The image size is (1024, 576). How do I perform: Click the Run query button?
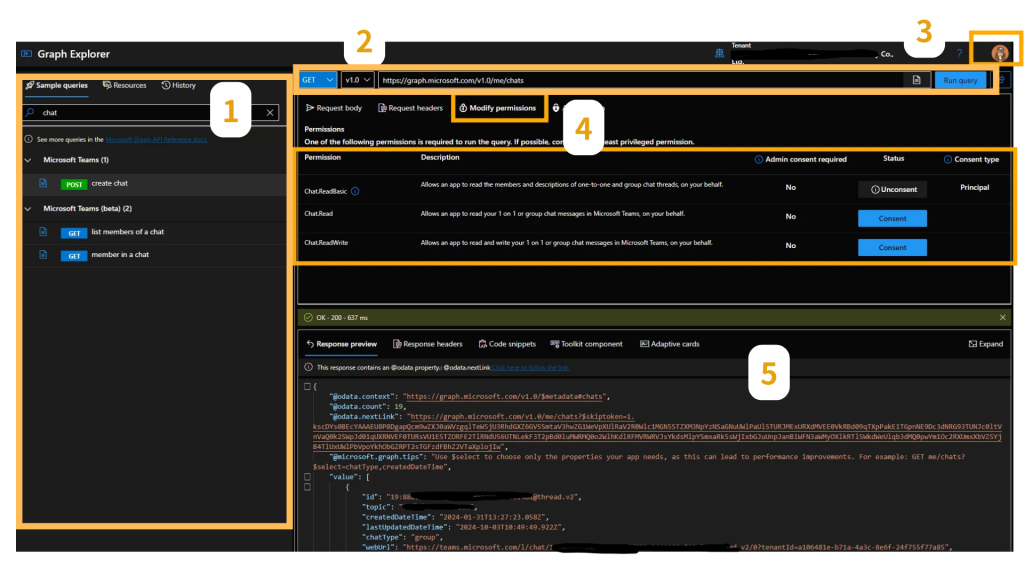(x=960, y=80)
